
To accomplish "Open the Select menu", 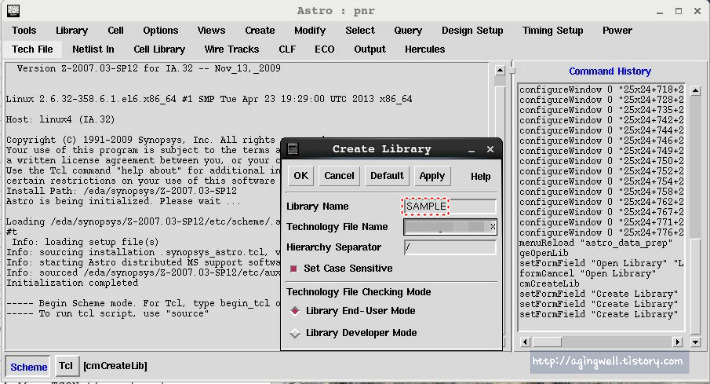I will click(360, 31).
